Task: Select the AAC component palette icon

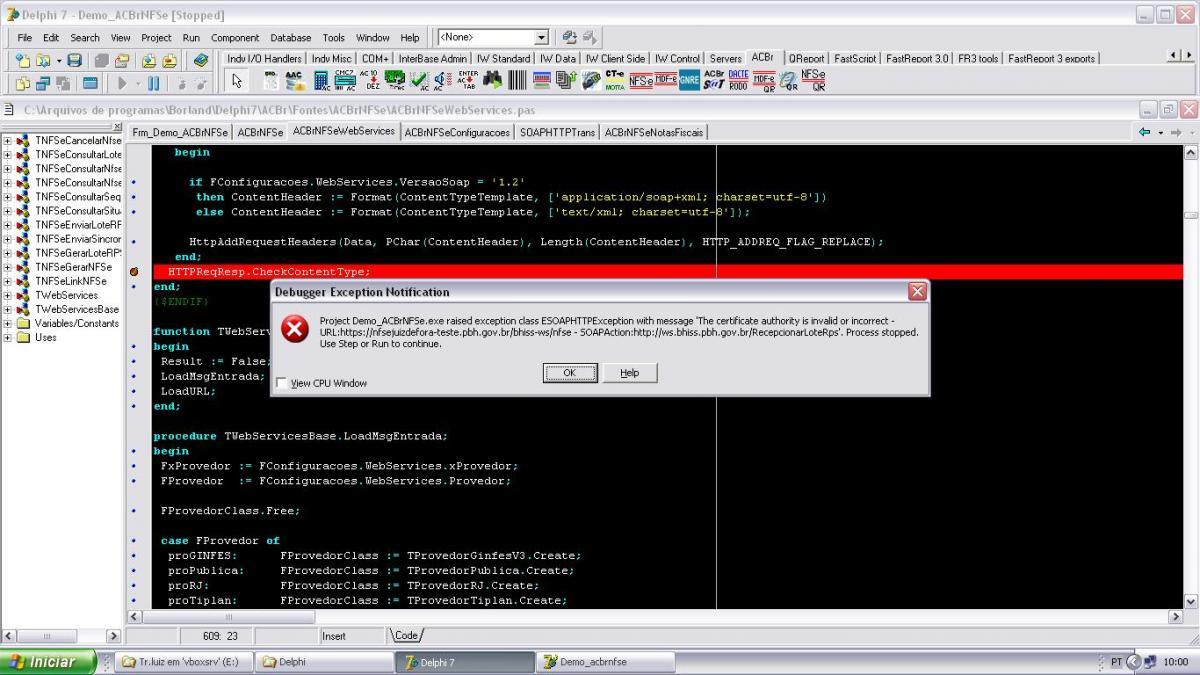Action: coord(293,81)
